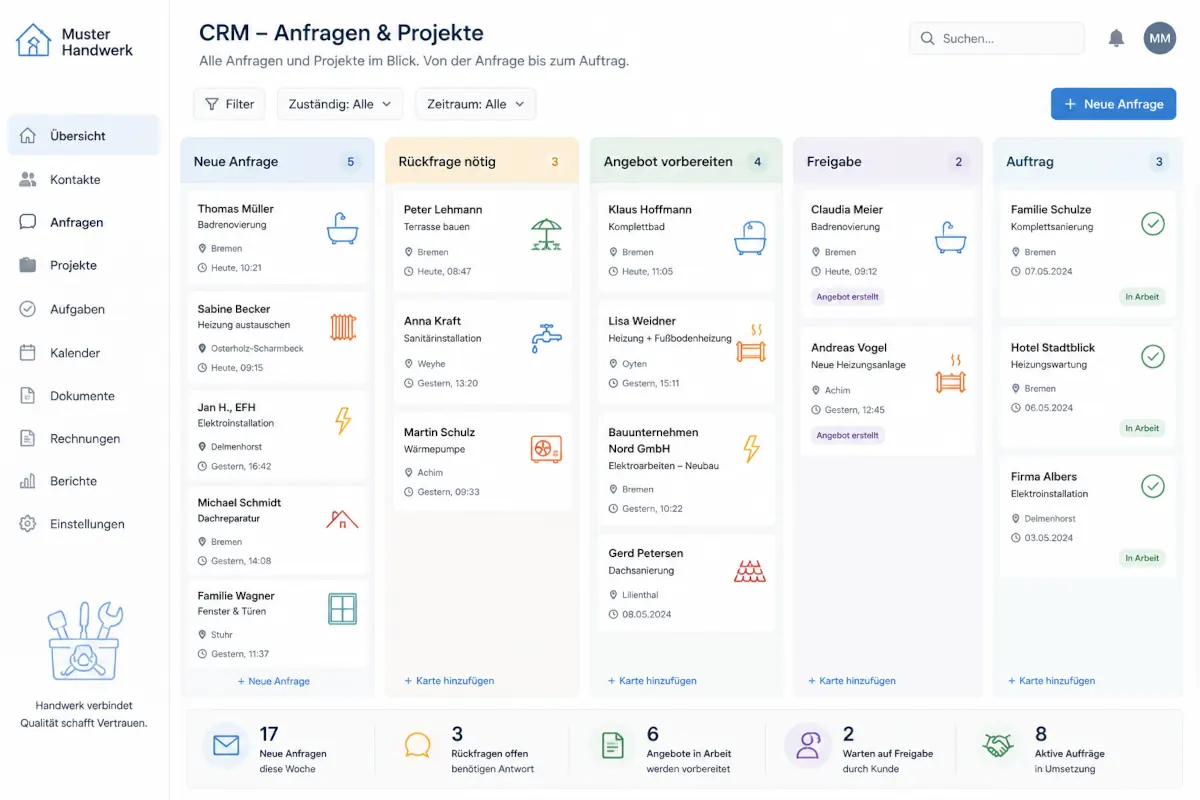This screenshot has height=800, width=1200.
Task: Open the notifications bell
Action: tap(1116, 38)
